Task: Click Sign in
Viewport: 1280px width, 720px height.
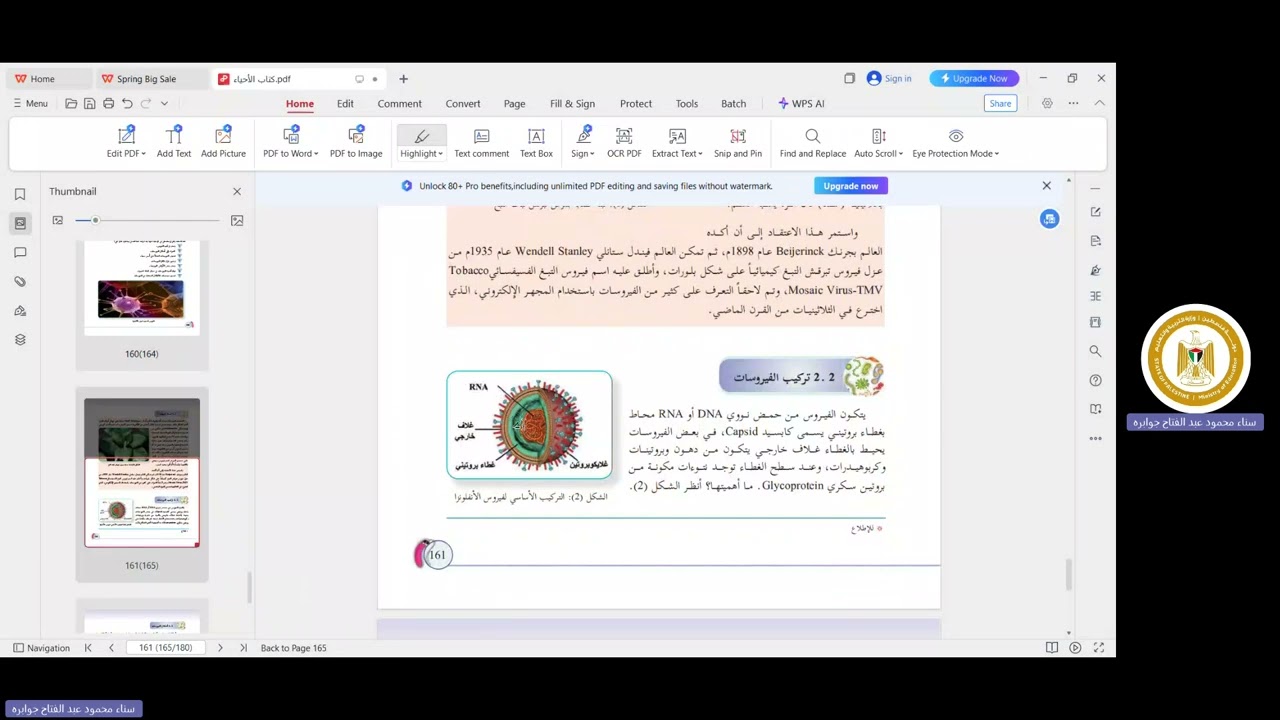Action: [x=889, y=78]
